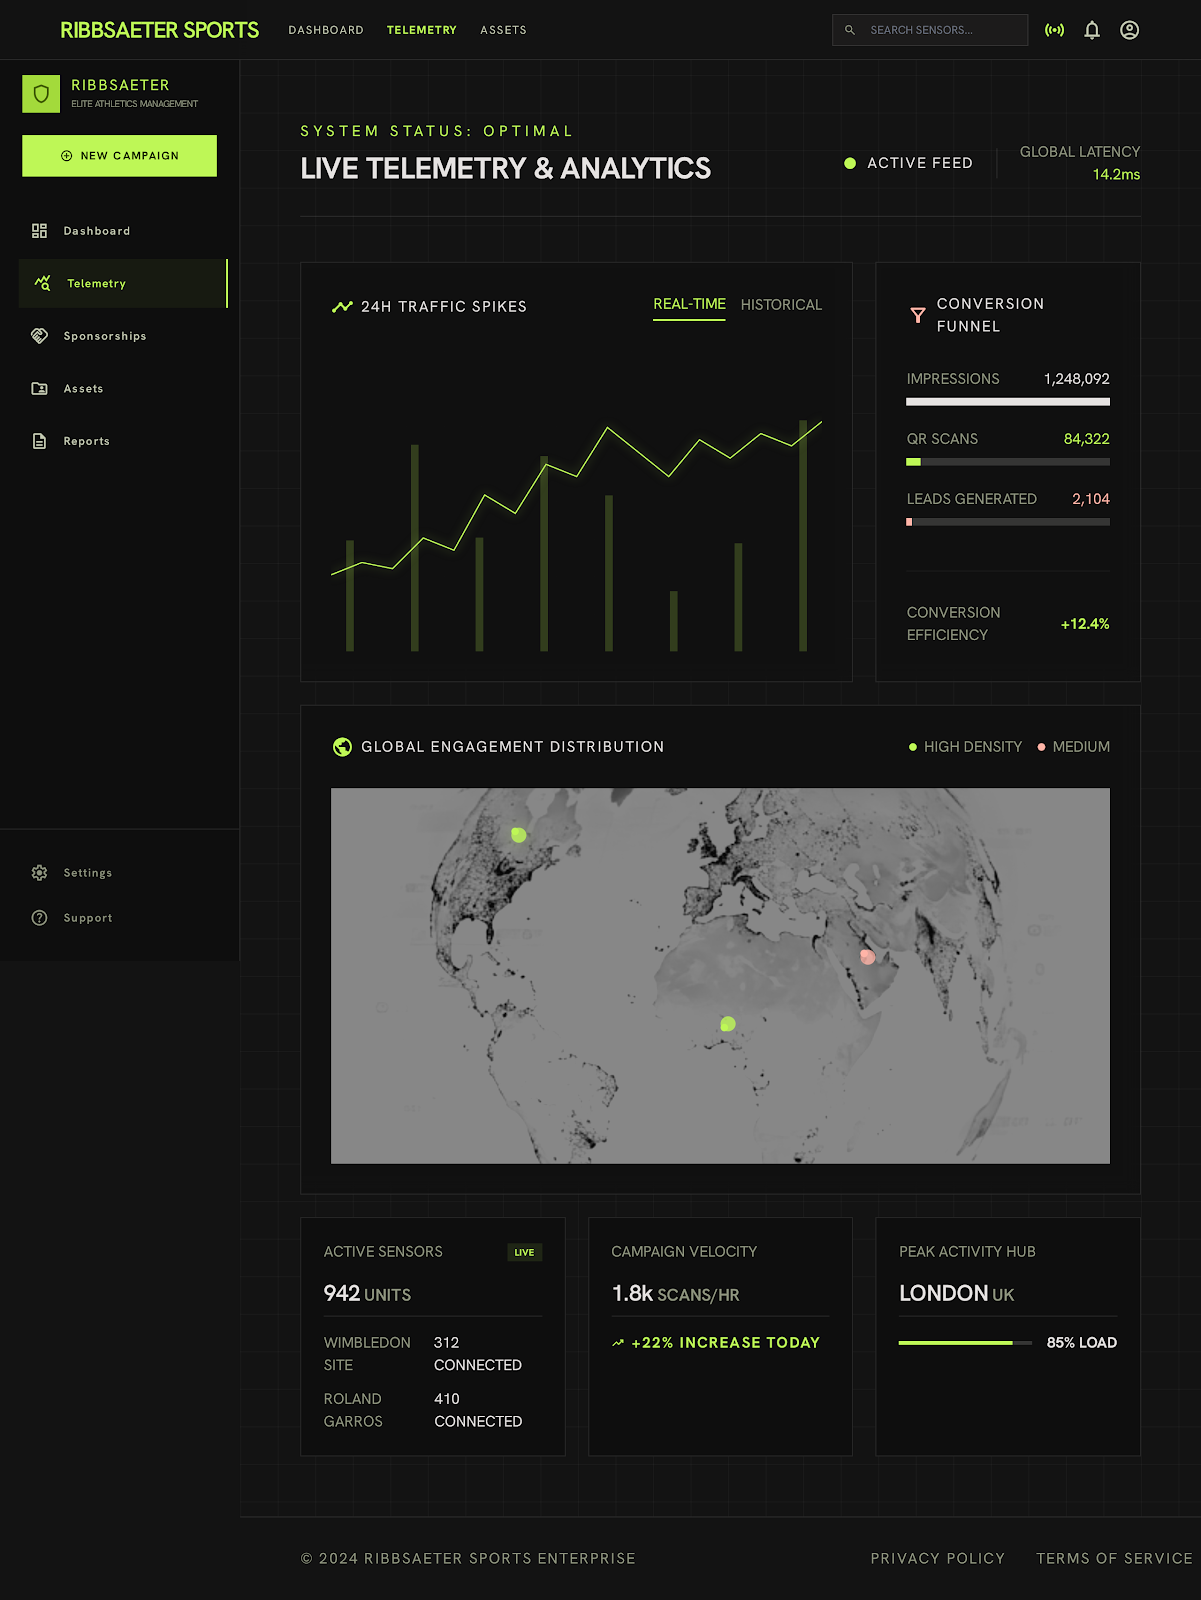This screenshot has width=1201, height=1600.
Task: Click the search magnifier icon
Action: pyautogui.click(x=850, y=30)
